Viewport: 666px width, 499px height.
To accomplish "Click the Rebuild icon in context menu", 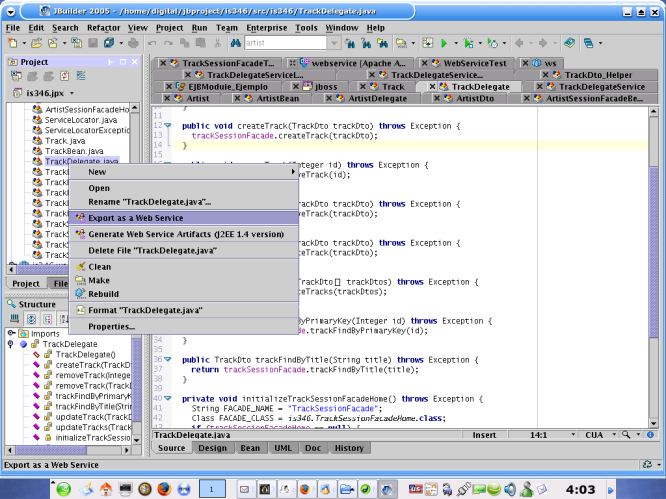I will click(80, 294).
